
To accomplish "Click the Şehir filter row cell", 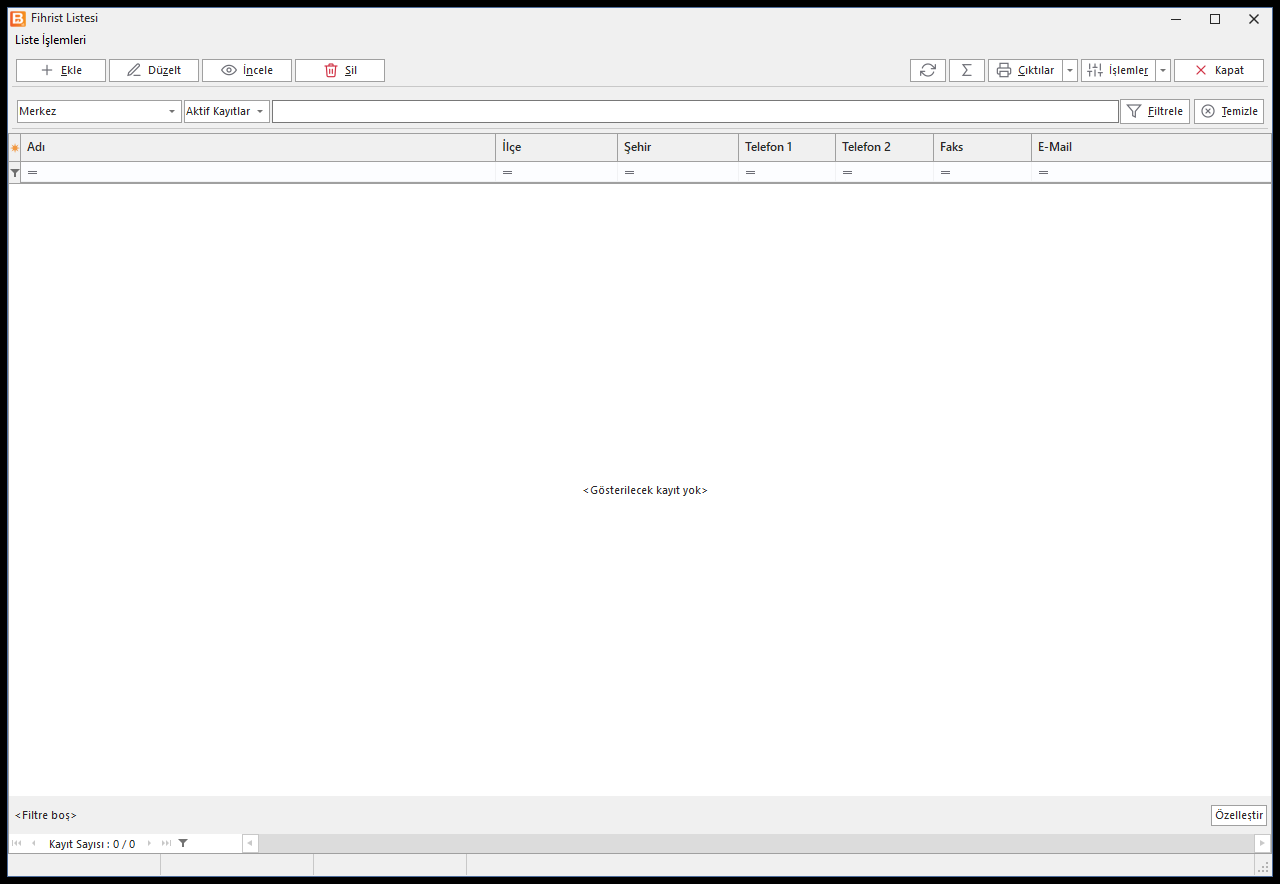I will (678, 172).
